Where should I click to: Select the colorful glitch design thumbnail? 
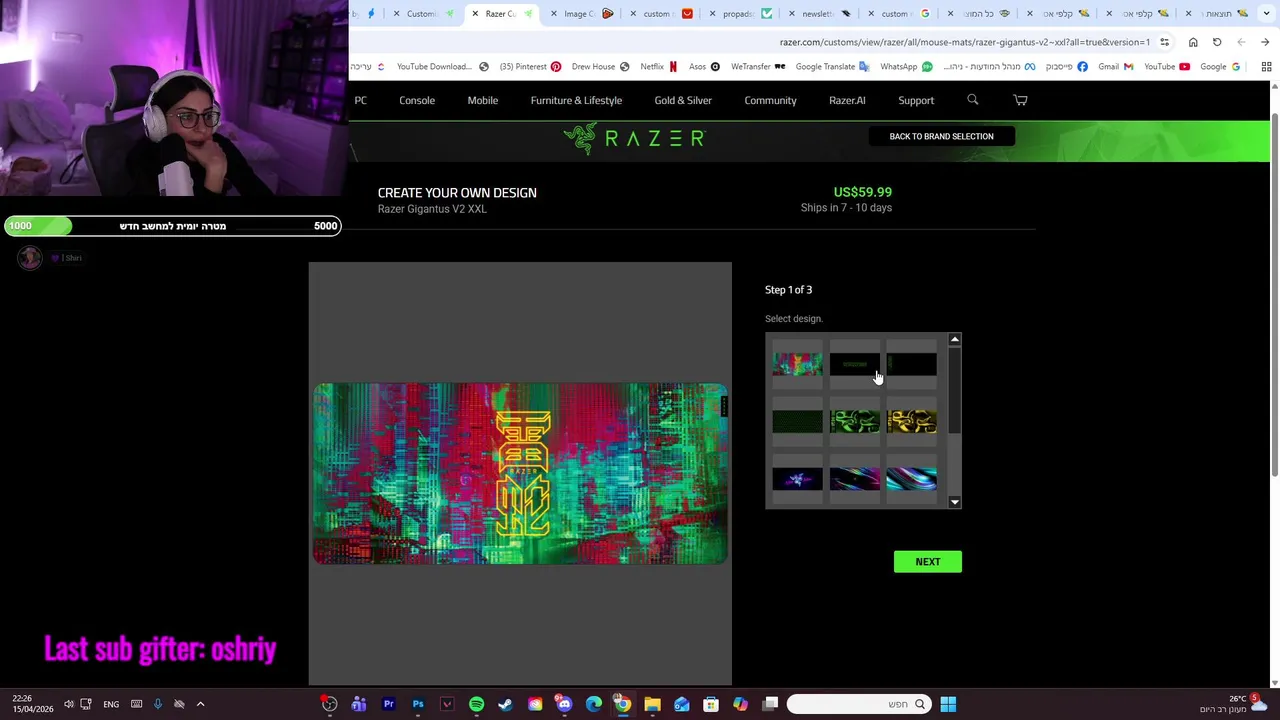click(x=797, y=364)
